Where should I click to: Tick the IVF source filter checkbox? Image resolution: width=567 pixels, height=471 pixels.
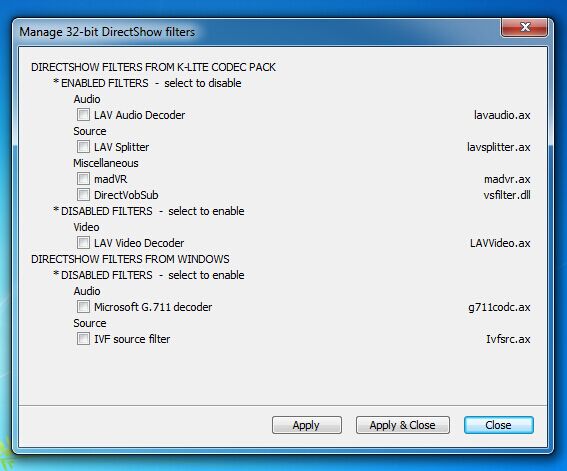[83, 339]
